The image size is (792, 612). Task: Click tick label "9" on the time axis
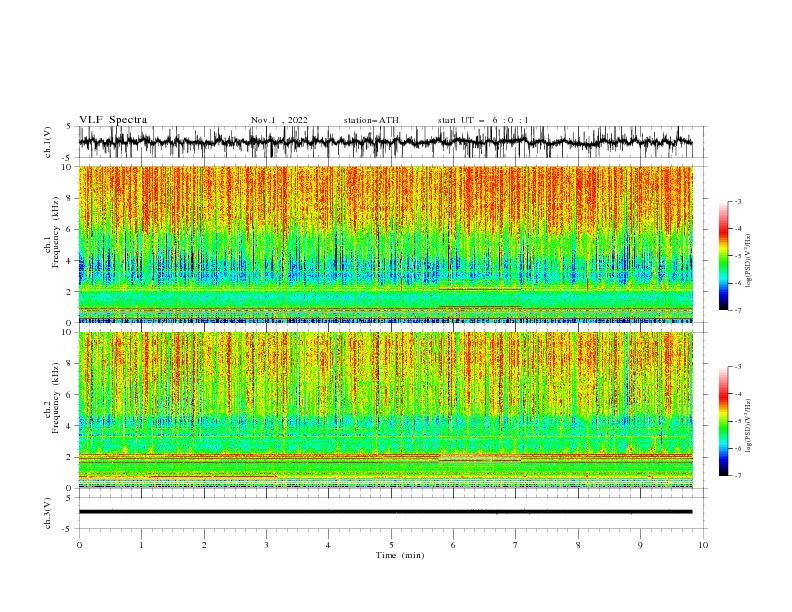(x=640, y=545)
